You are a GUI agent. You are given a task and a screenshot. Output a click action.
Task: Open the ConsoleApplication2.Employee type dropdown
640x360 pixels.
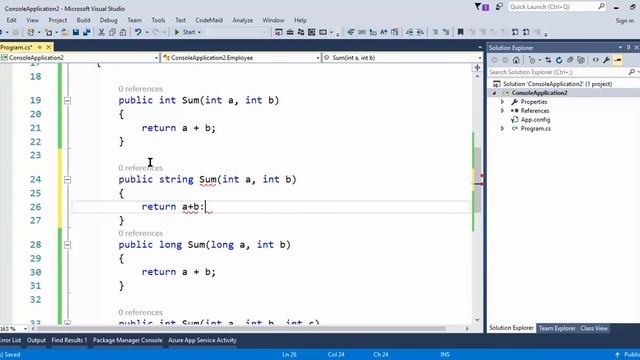[318, 58]
